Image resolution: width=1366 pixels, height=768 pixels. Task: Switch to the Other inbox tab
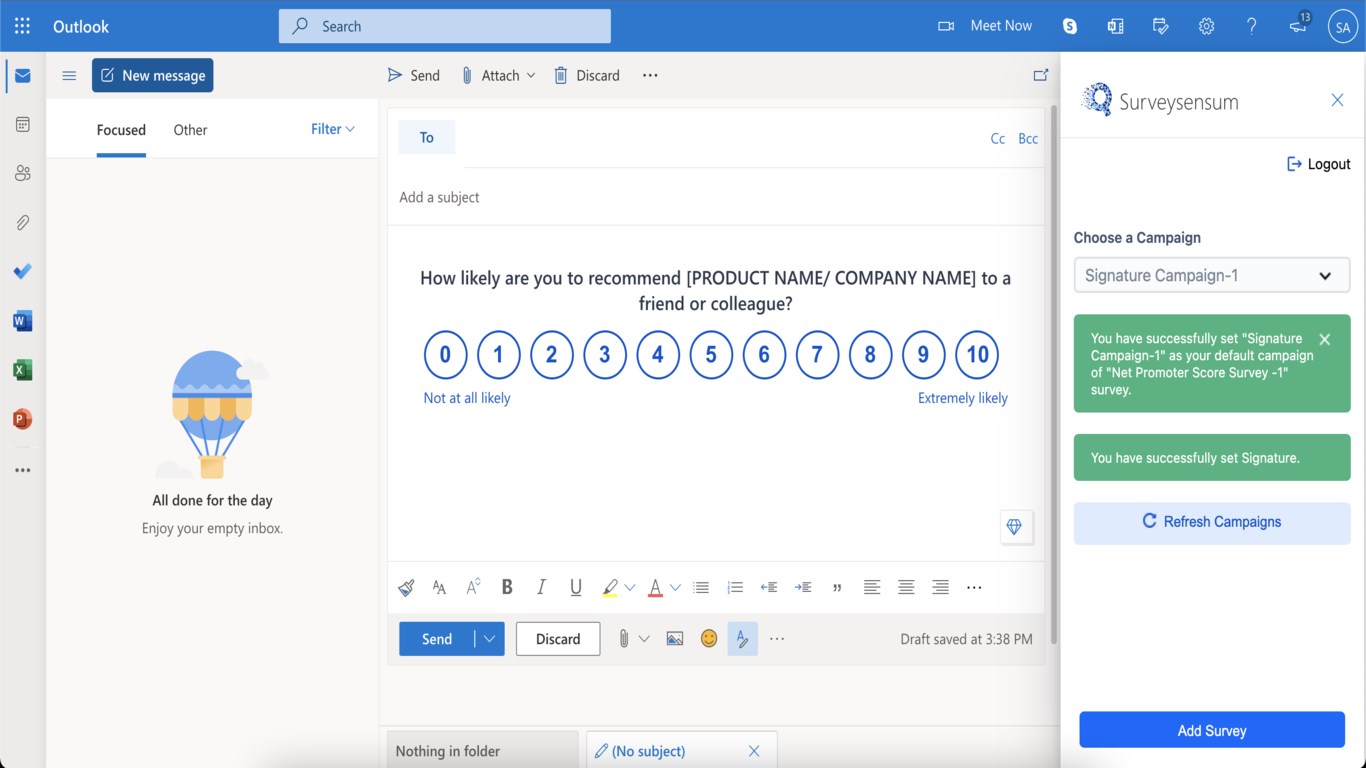coord(190,130)
